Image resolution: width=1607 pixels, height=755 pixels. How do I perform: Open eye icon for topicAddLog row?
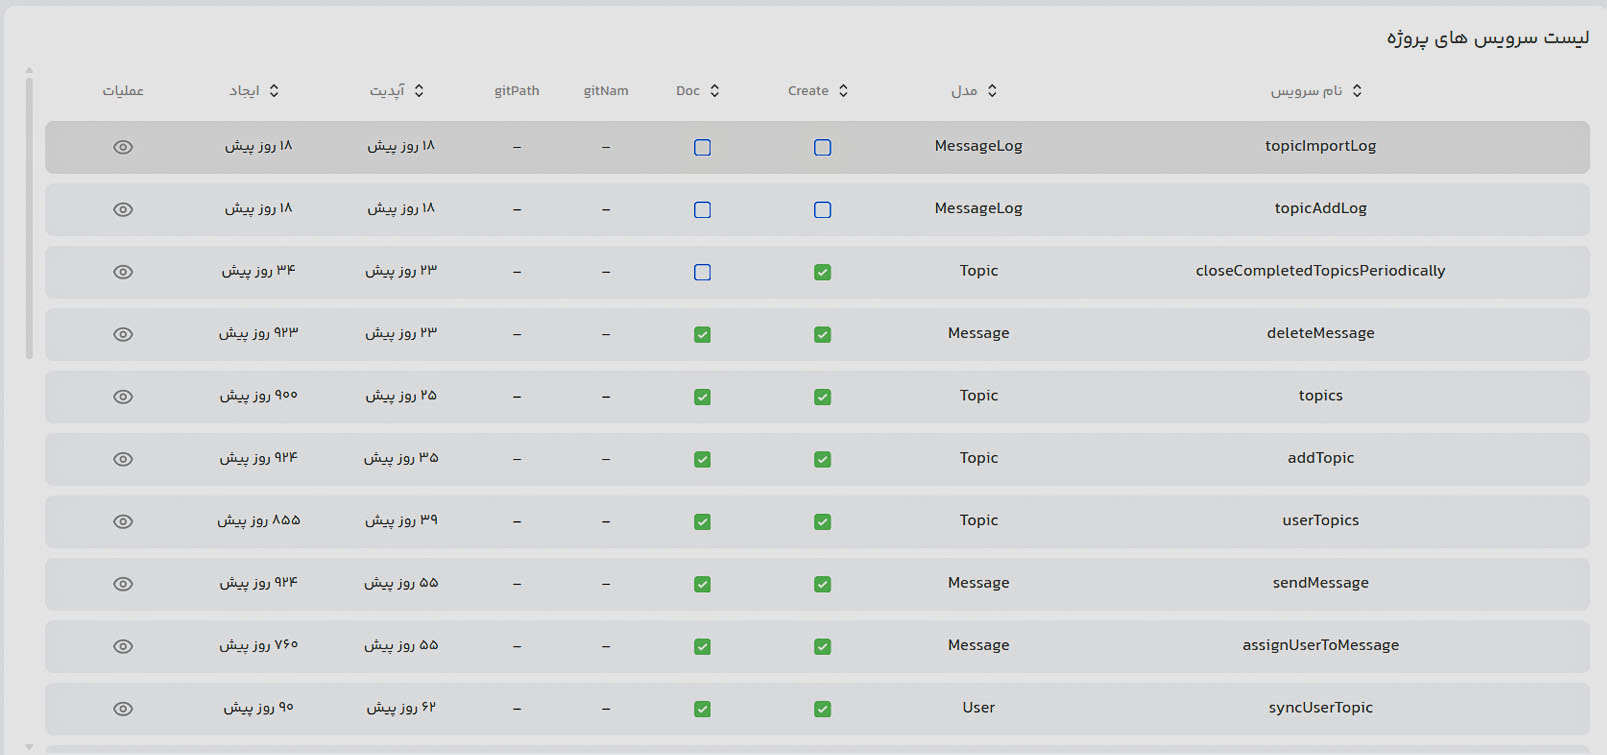tap(123, 210)
